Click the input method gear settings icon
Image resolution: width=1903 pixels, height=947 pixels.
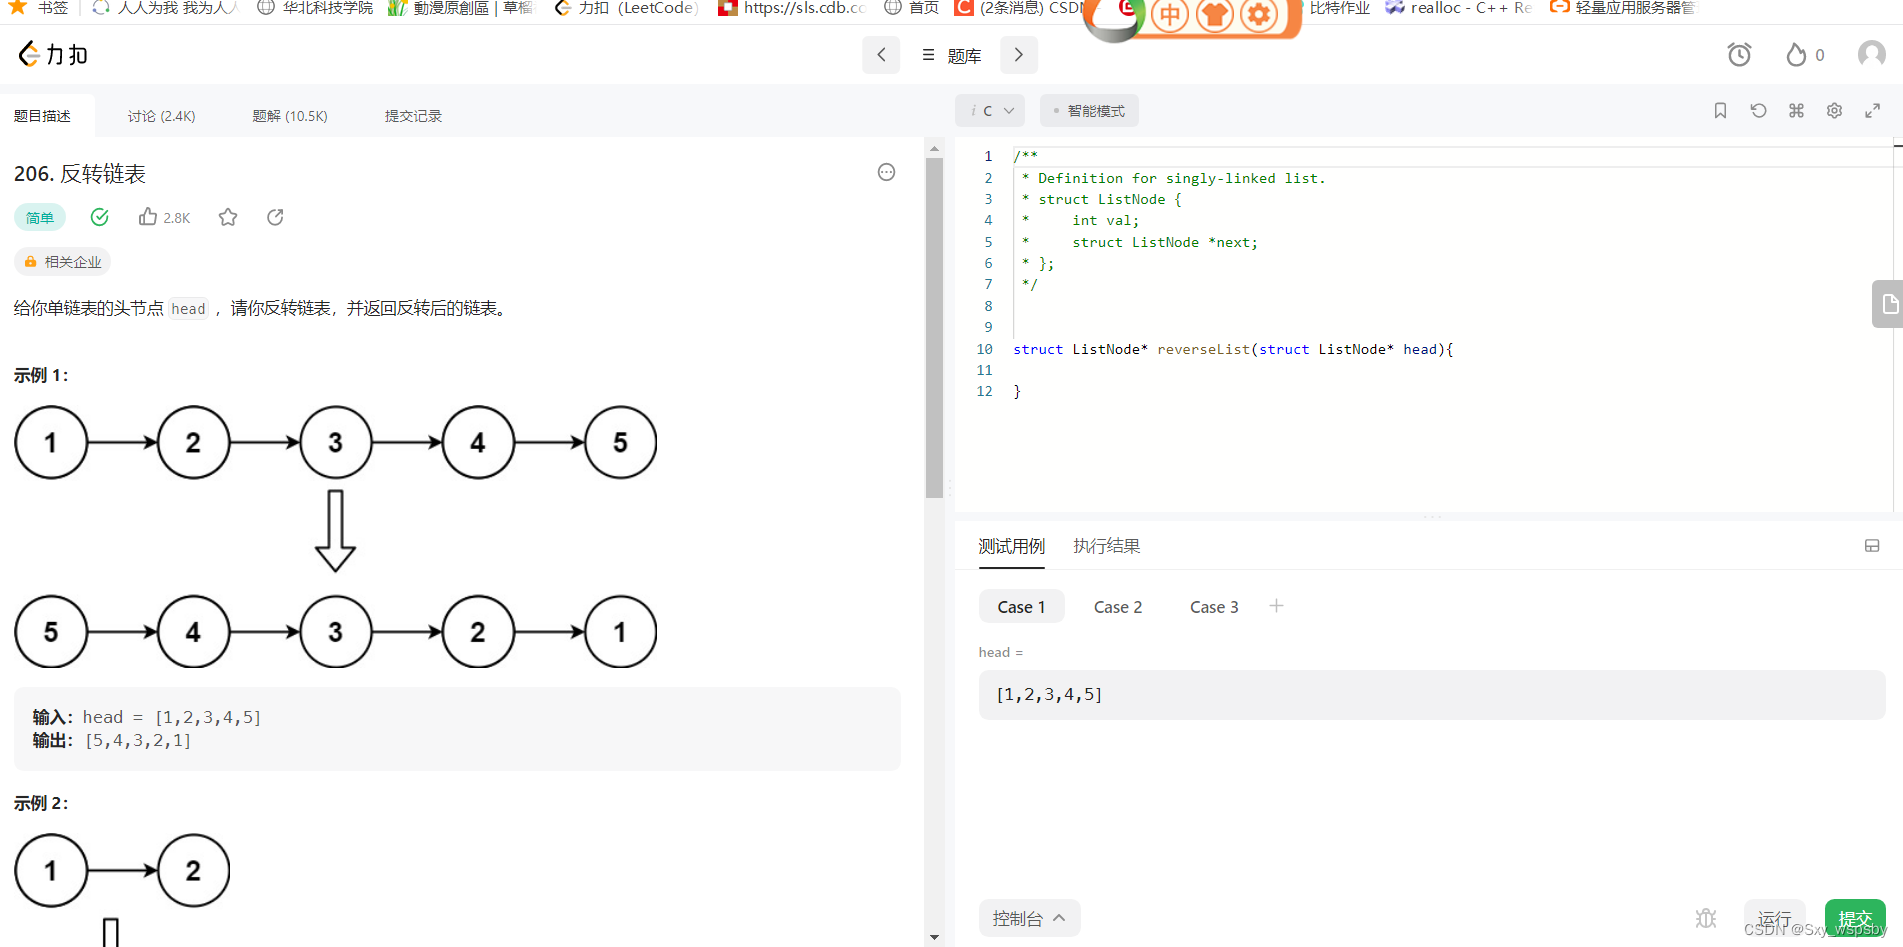point(1259,15)
